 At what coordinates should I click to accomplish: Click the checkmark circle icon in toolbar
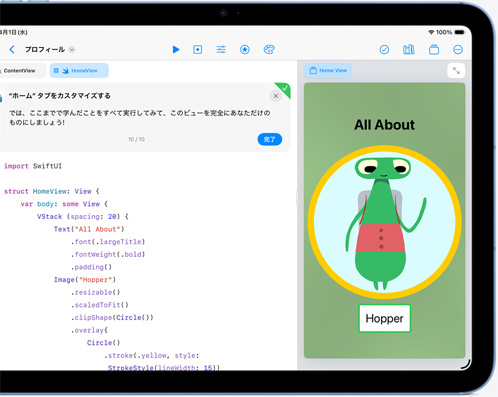click(x=384, y=50)
